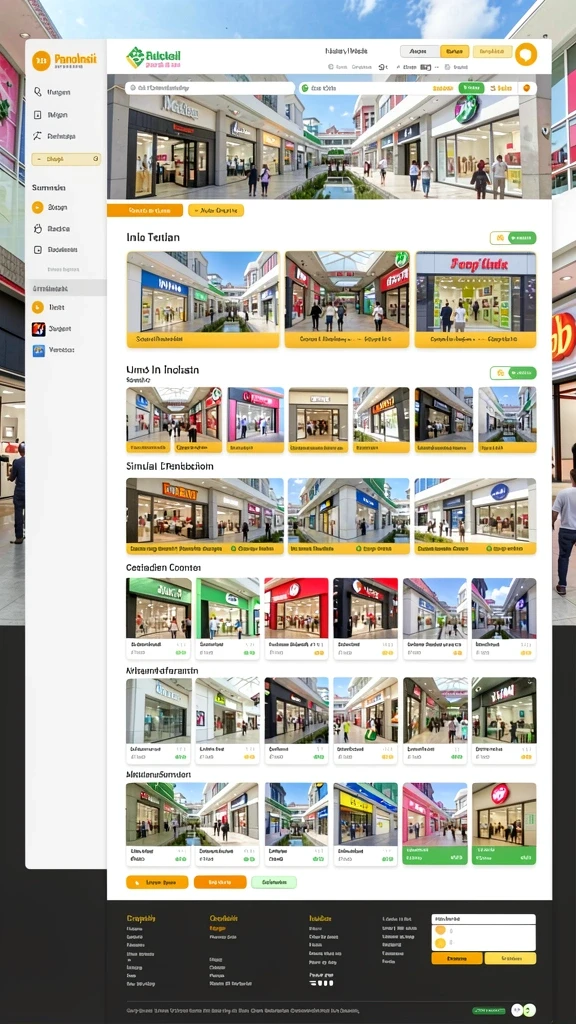Click the green badge icon on middle Inlo card

pyautogui.click(x=402, y=259)
